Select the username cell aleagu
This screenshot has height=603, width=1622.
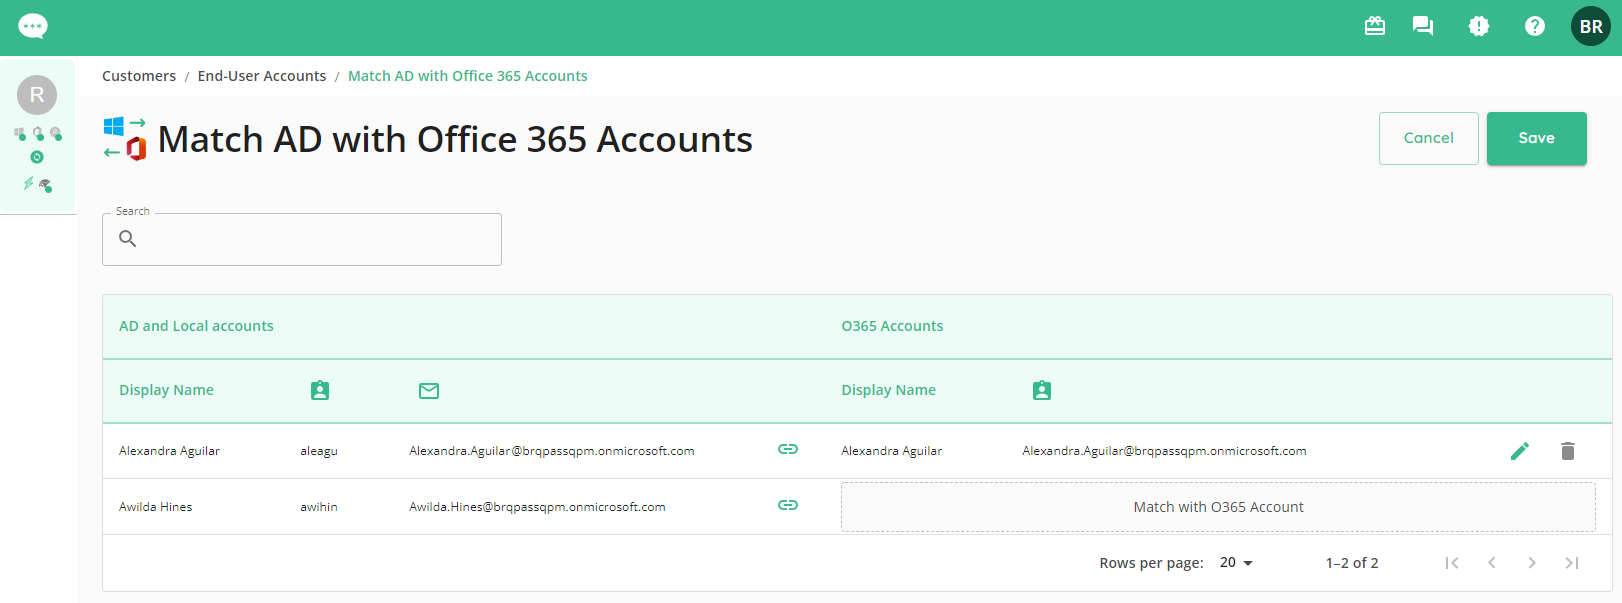(x=319, y=451)
